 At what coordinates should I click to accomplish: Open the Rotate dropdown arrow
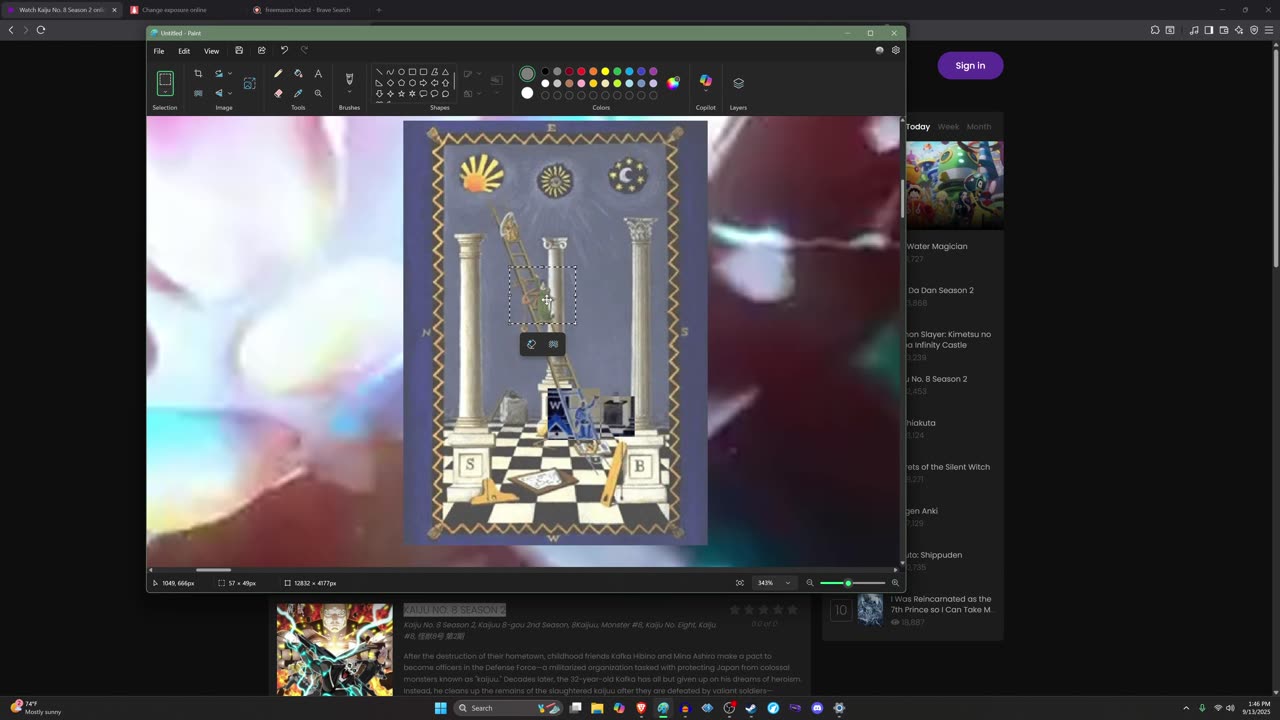click(230, 73)
